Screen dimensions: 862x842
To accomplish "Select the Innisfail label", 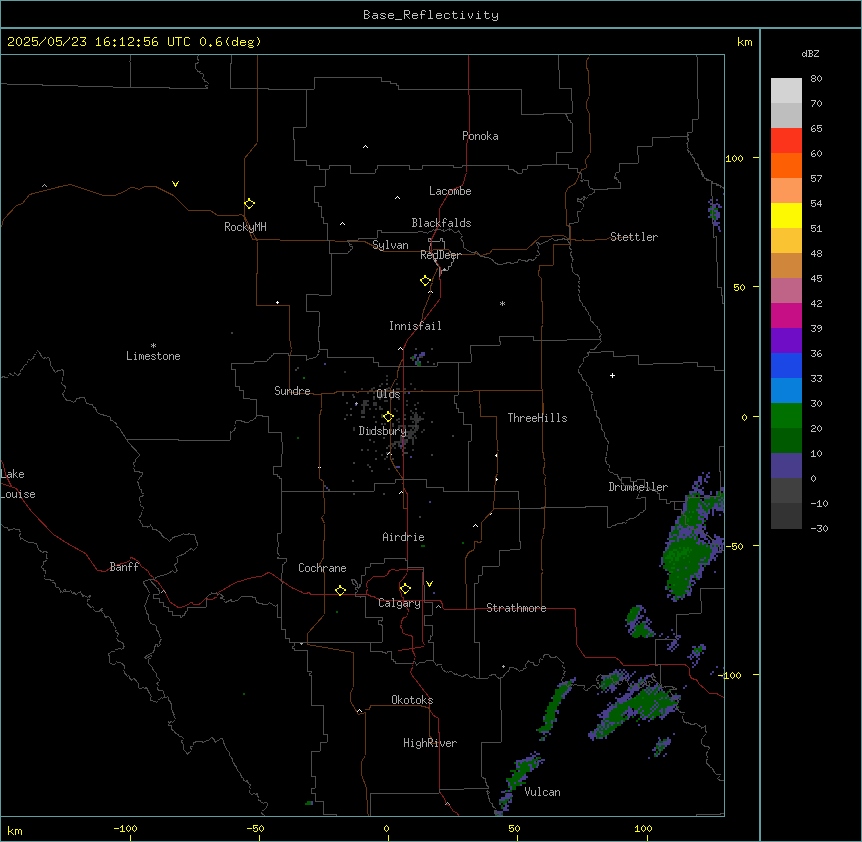I will click(415, 326).
